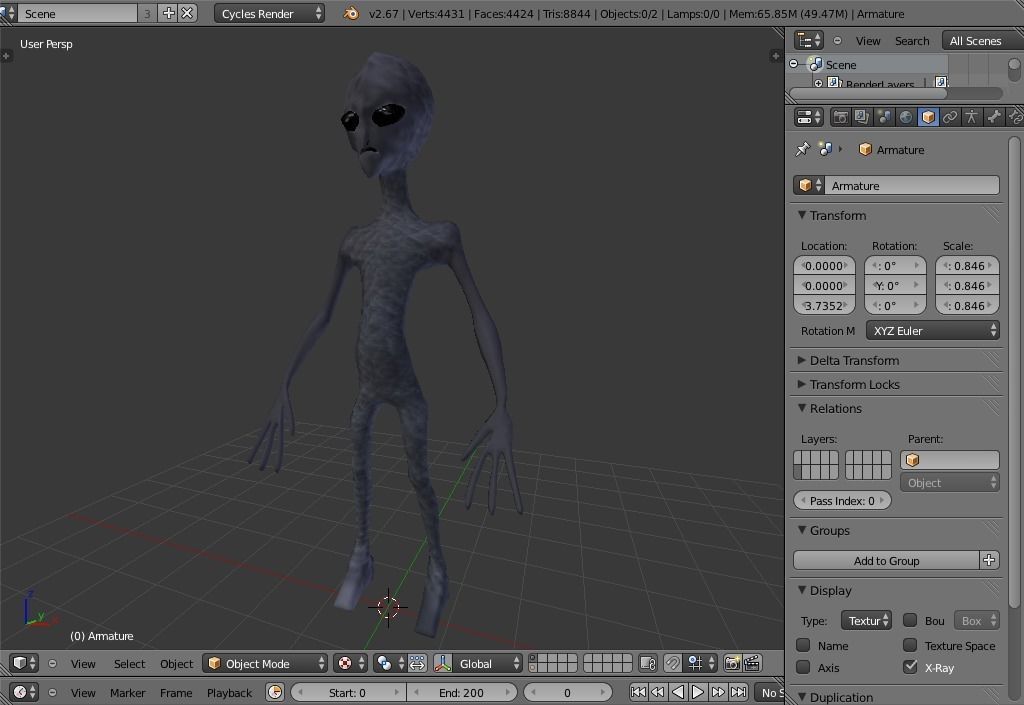1024x705 pixels.
Task: Open the XYZ Euler rotation mode dropdown
Action: pos(933,330)
